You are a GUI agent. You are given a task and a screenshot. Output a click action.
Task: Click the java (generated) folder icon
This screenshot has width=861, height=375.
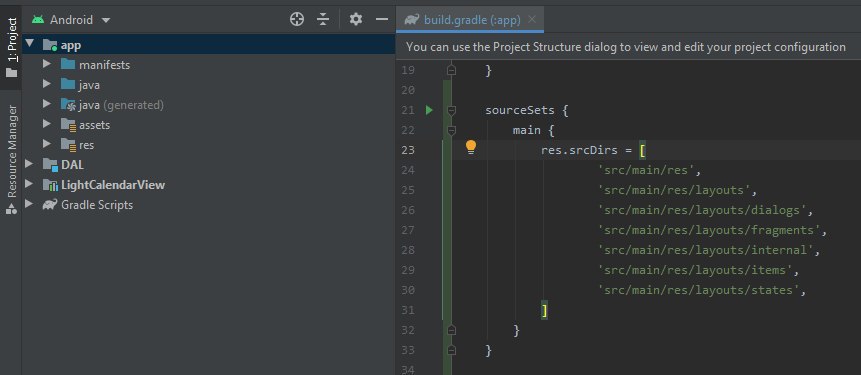pos(68,104)
